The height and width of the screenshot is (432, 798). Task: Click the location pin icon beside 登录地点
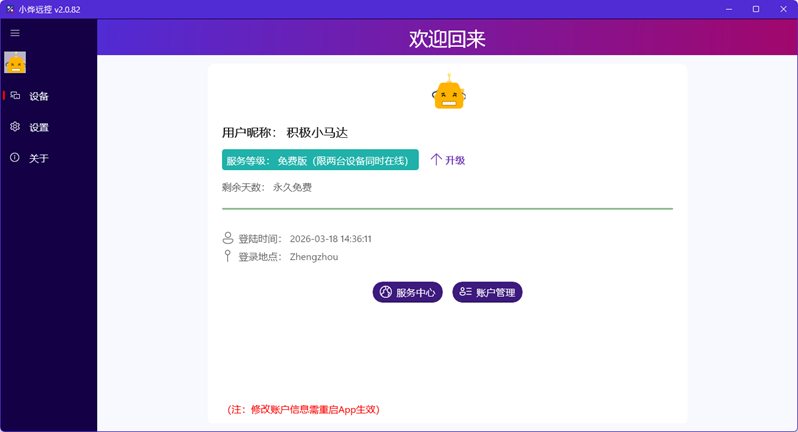click(x=228, y=257)
